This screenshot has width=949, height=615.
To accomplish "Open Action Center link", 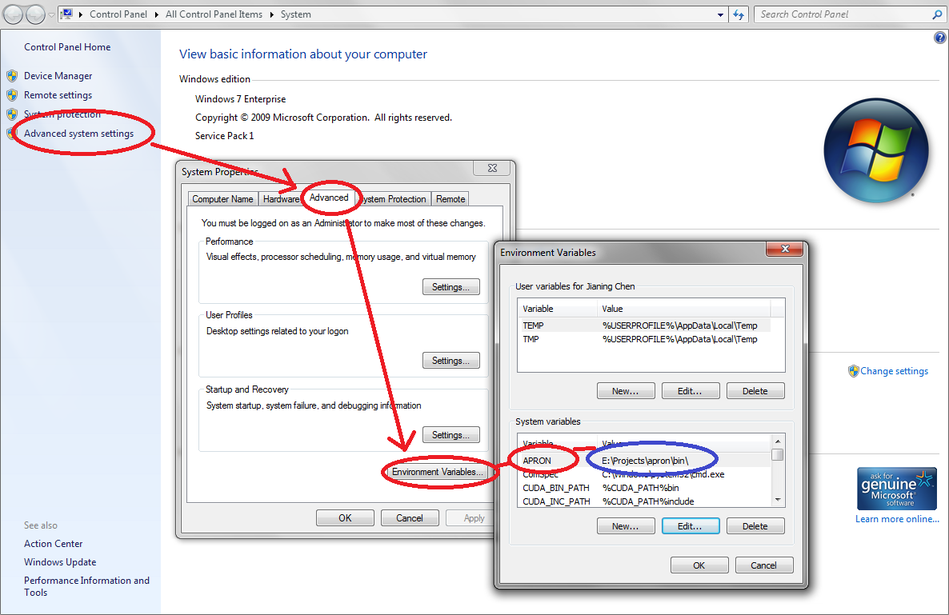I will click(x=53, y=544).
